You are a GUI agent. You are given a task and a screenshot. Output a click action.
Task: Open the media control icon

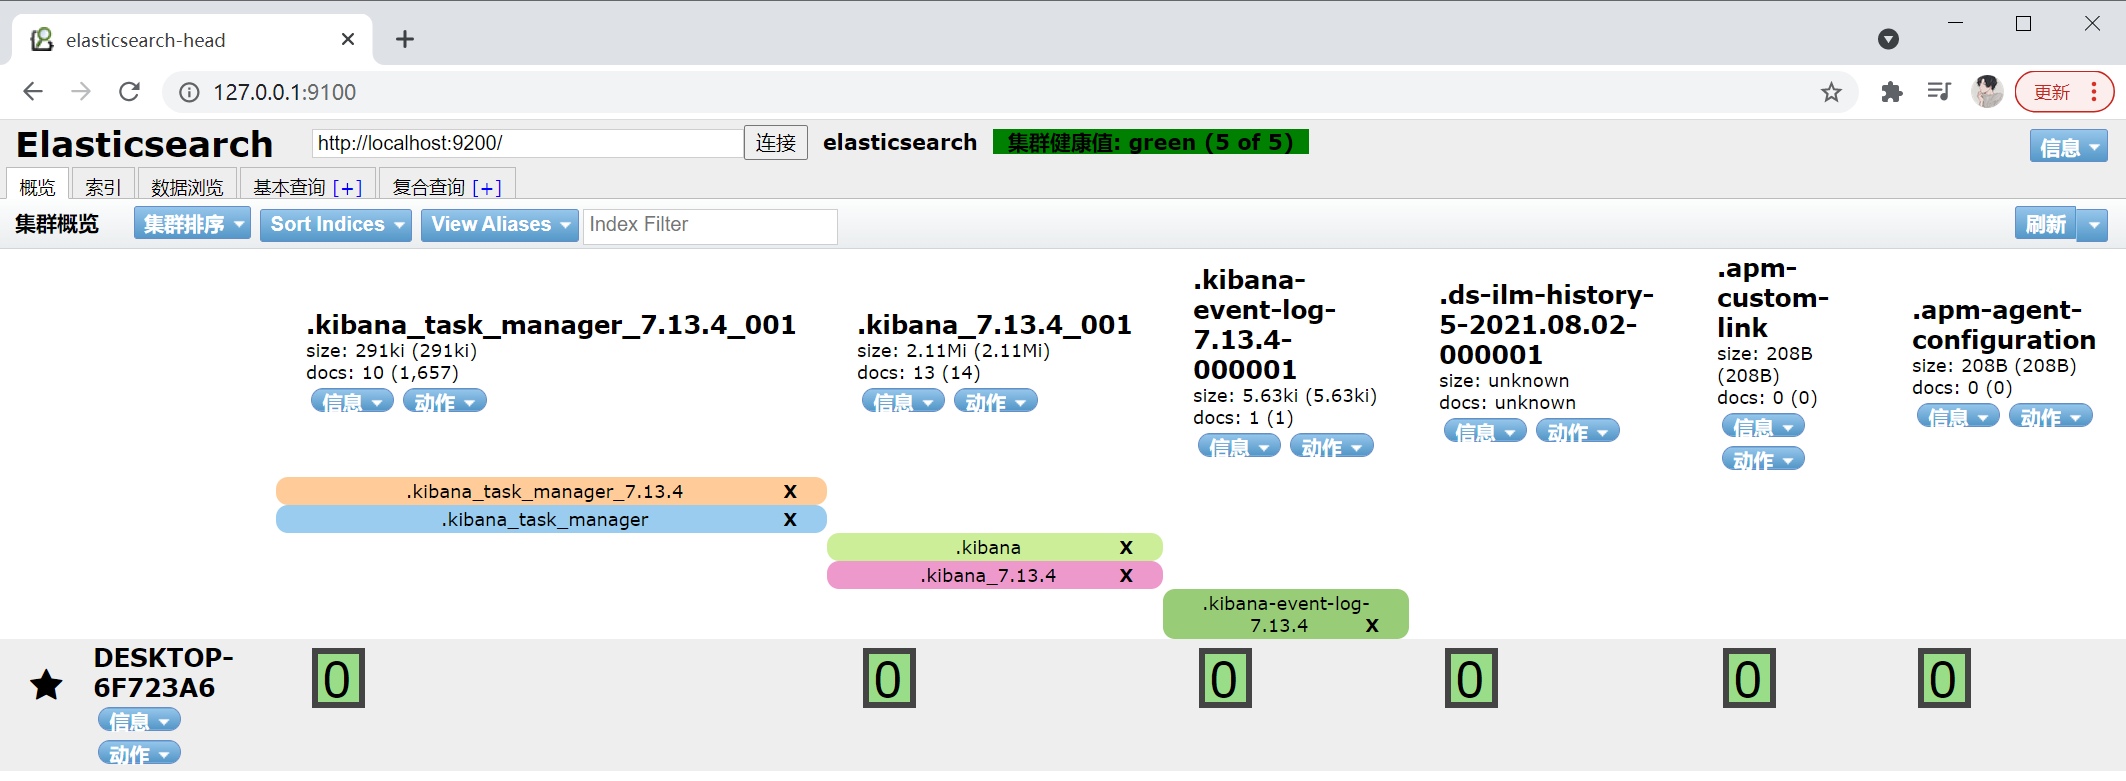(x=1939, y=92)
